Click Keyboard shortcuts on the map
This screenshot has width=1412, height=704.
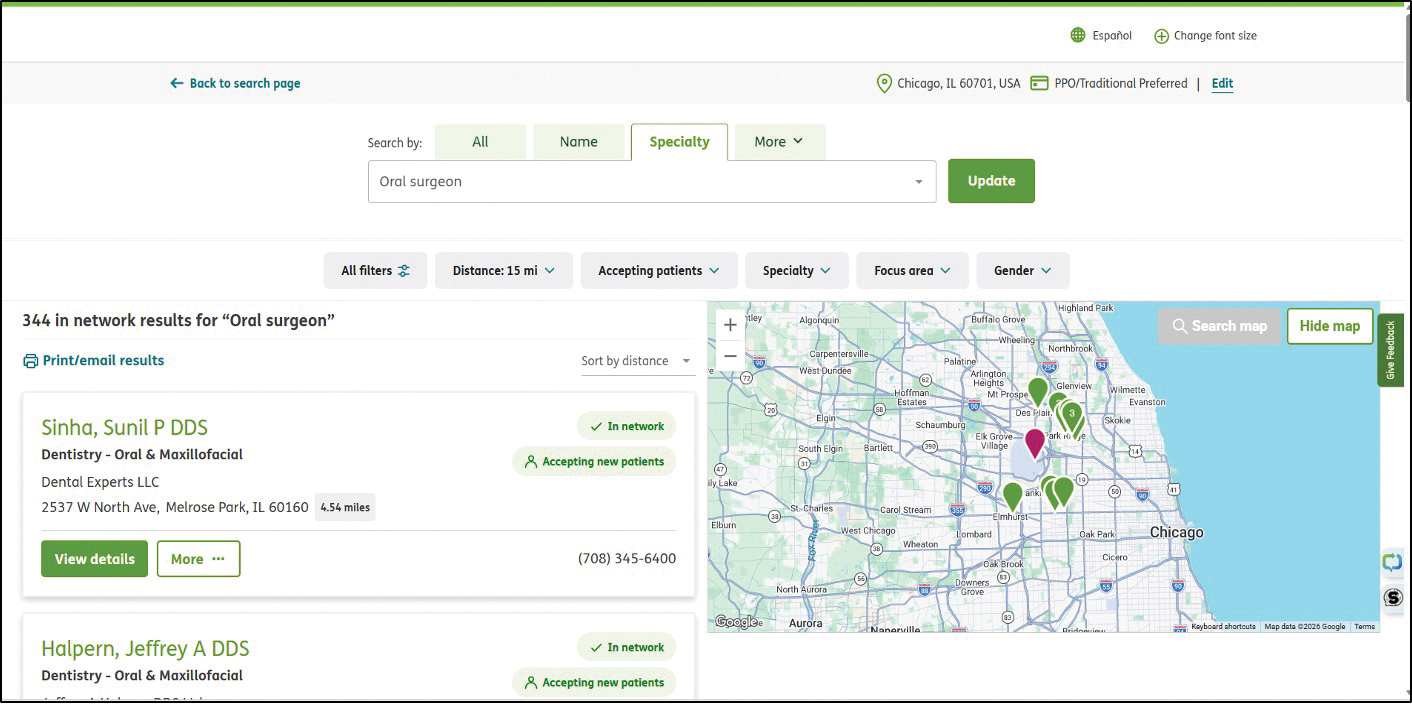click(x=1223, y=626)
